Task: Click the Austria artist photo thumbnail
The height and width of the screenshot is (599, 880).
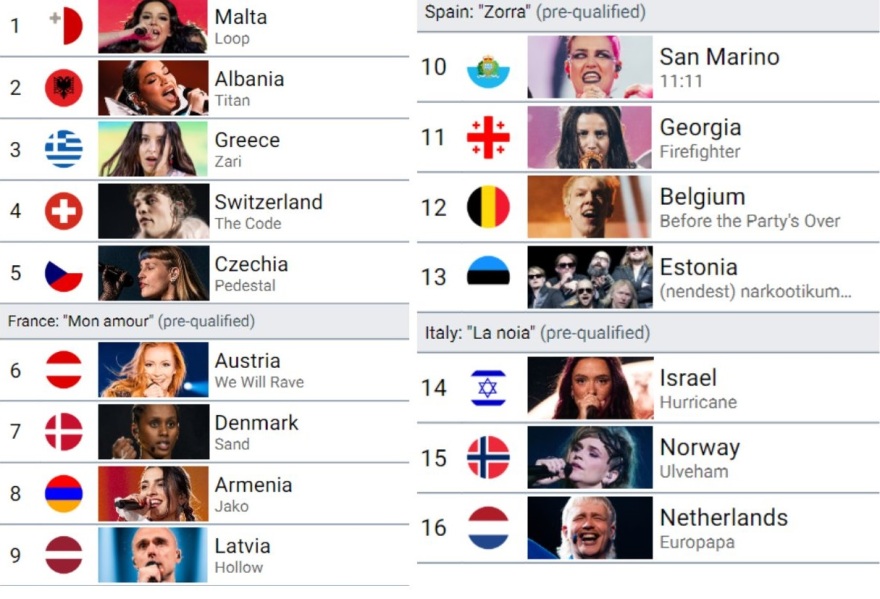Action: (150, 370)
